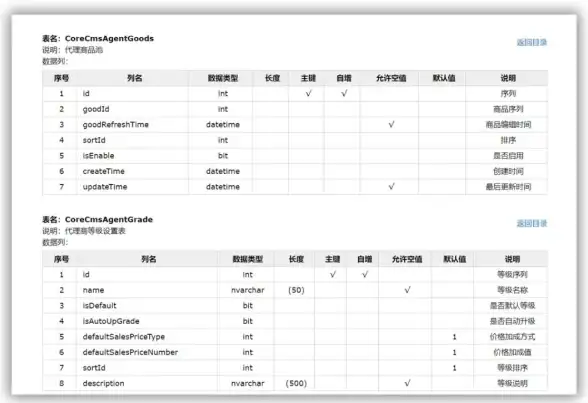Click nvarchar type in the name row

(248, 290)
